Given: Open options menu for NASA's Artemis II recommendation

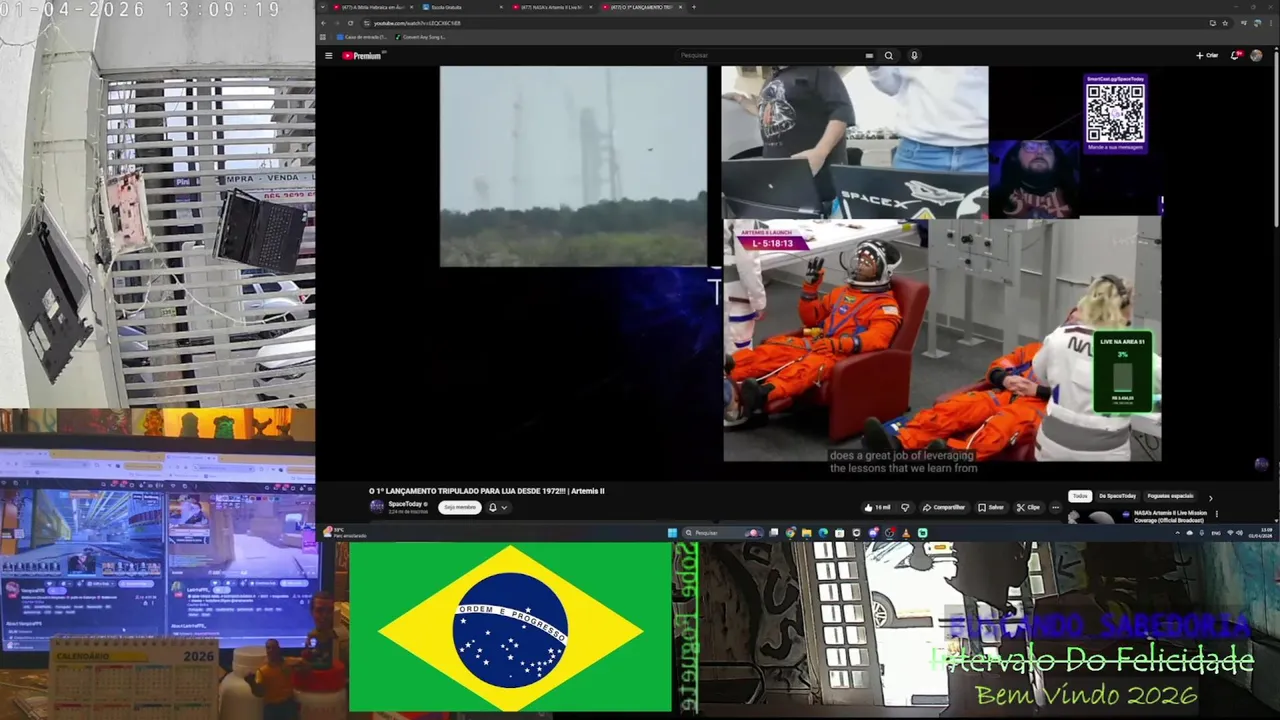Looking at the screenshot, I should point(1217,514).
